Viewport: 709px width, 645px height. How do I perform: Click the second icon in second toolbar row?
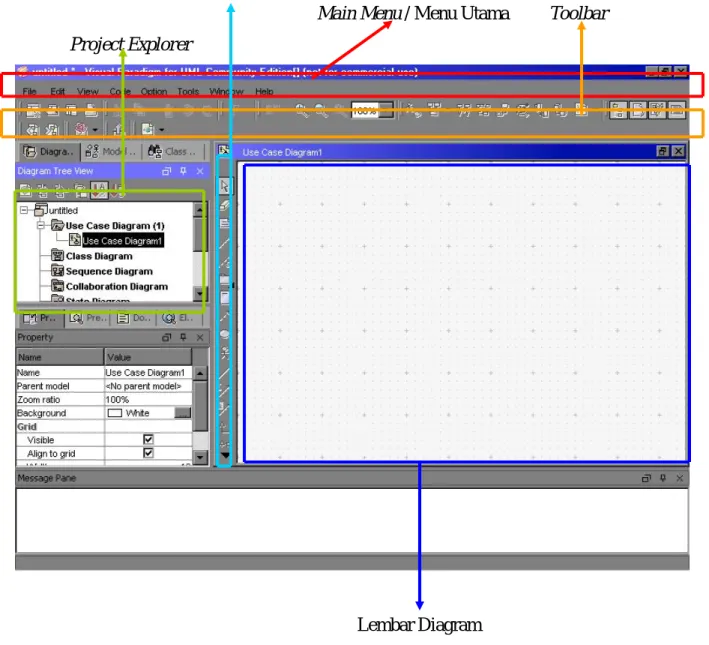point(52,130)
